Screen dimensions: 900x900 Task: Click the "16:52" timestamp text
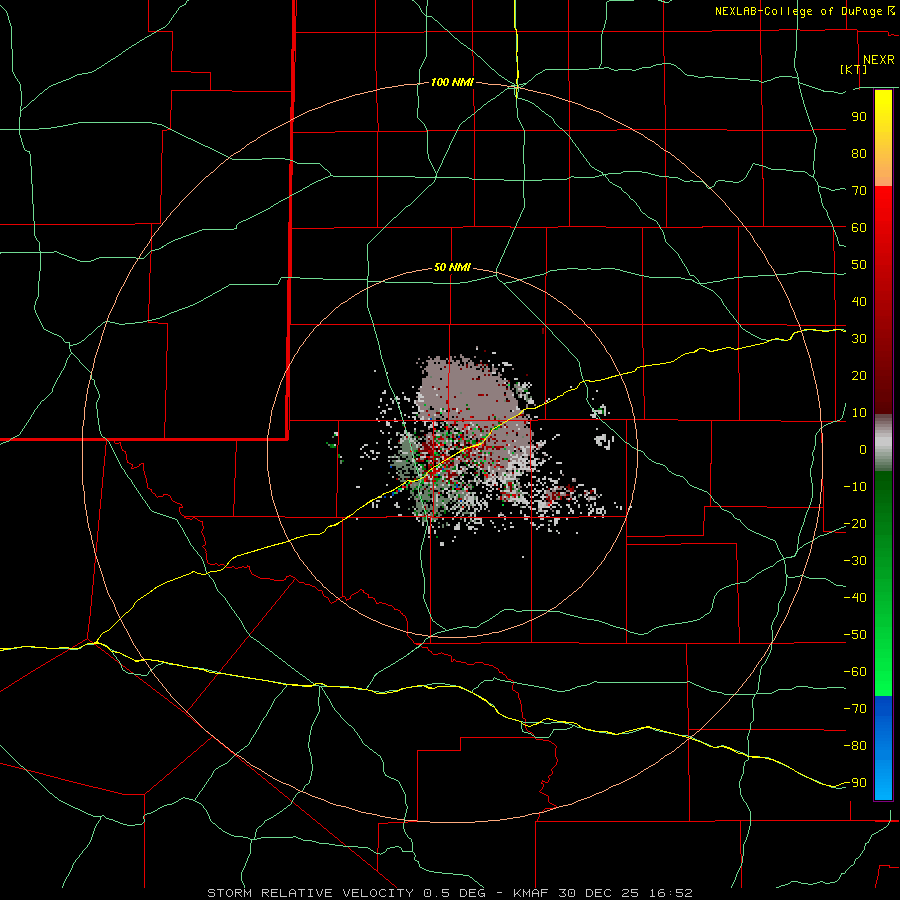pyautogui.click(x=670, y=893)
